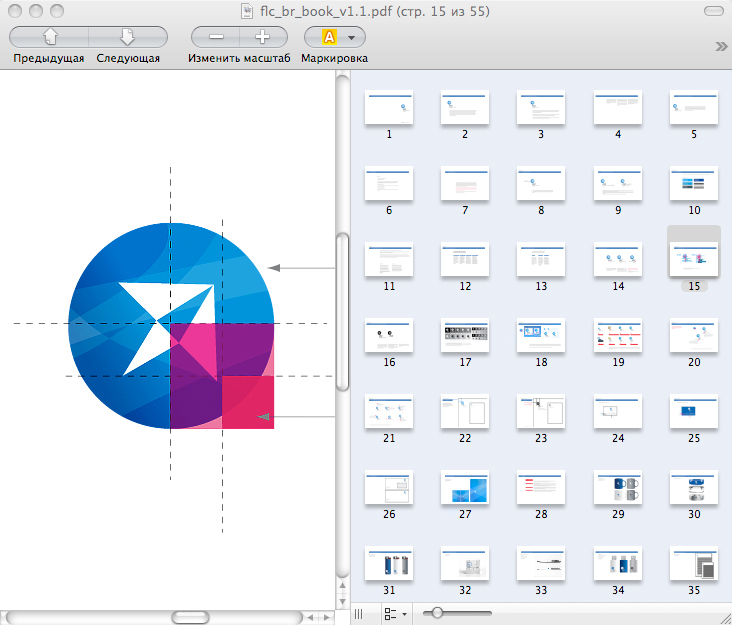Jump to the page 25 thumbnail
Screen dimensions: 732x625
click(x=693, y=411)
